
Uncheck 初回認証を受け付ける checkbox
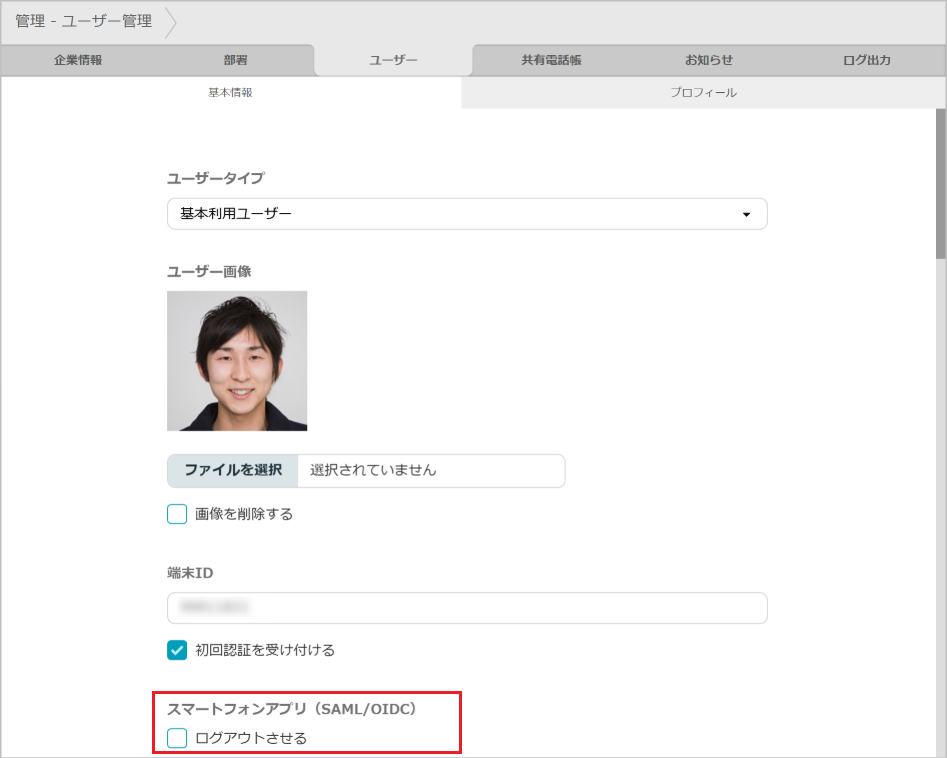point(177,650)
